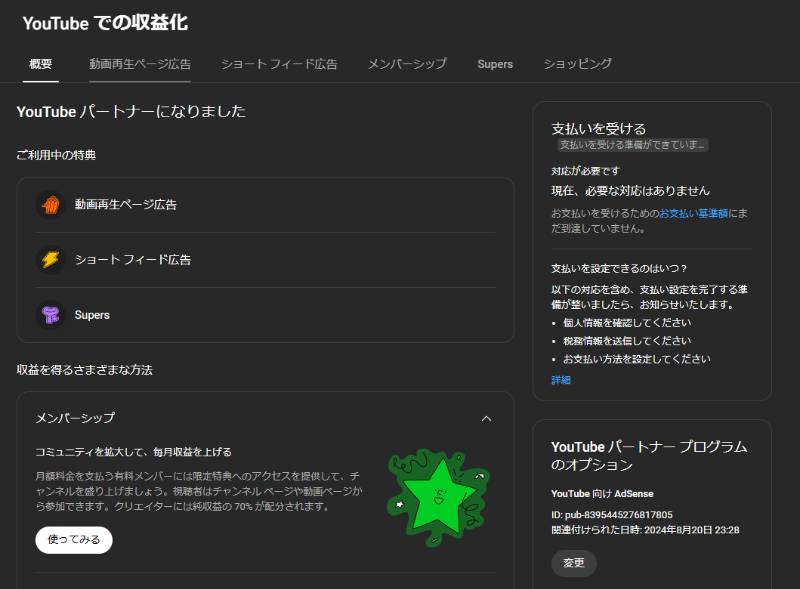Click the 支払いを受ける準備ができています status chip
This screenshot has height=589, width=800.
pyautogui.click(x=632, y=145)
